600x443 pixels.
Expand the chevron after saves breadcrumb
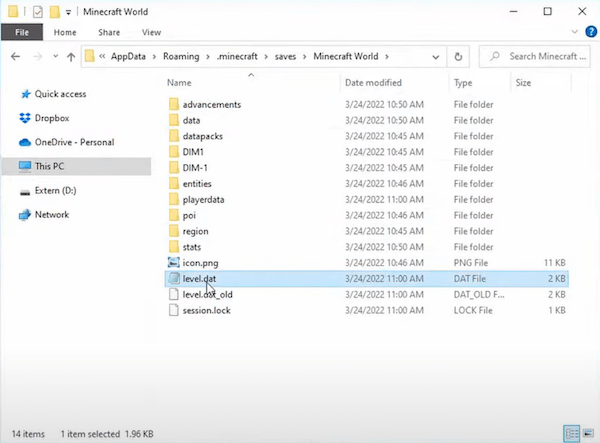coord(305,57)
